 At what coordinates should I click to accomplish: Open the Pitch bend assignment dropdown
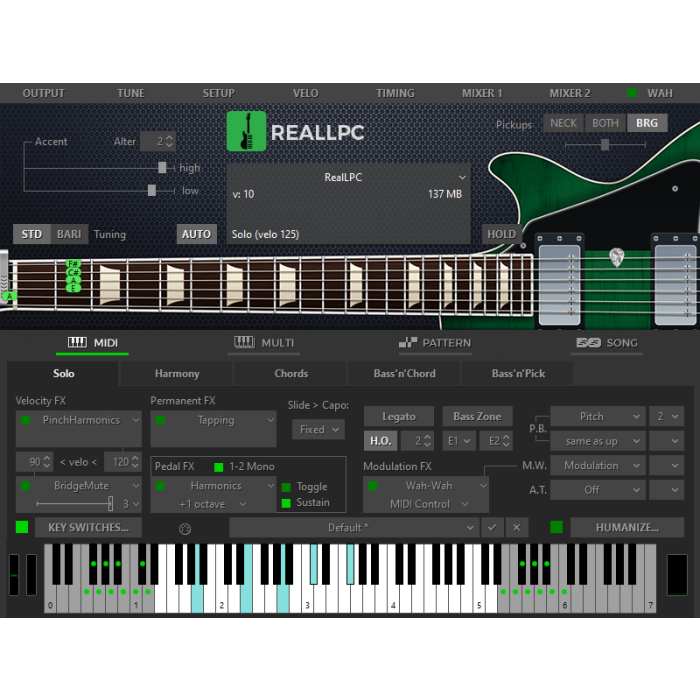point(598,417)
